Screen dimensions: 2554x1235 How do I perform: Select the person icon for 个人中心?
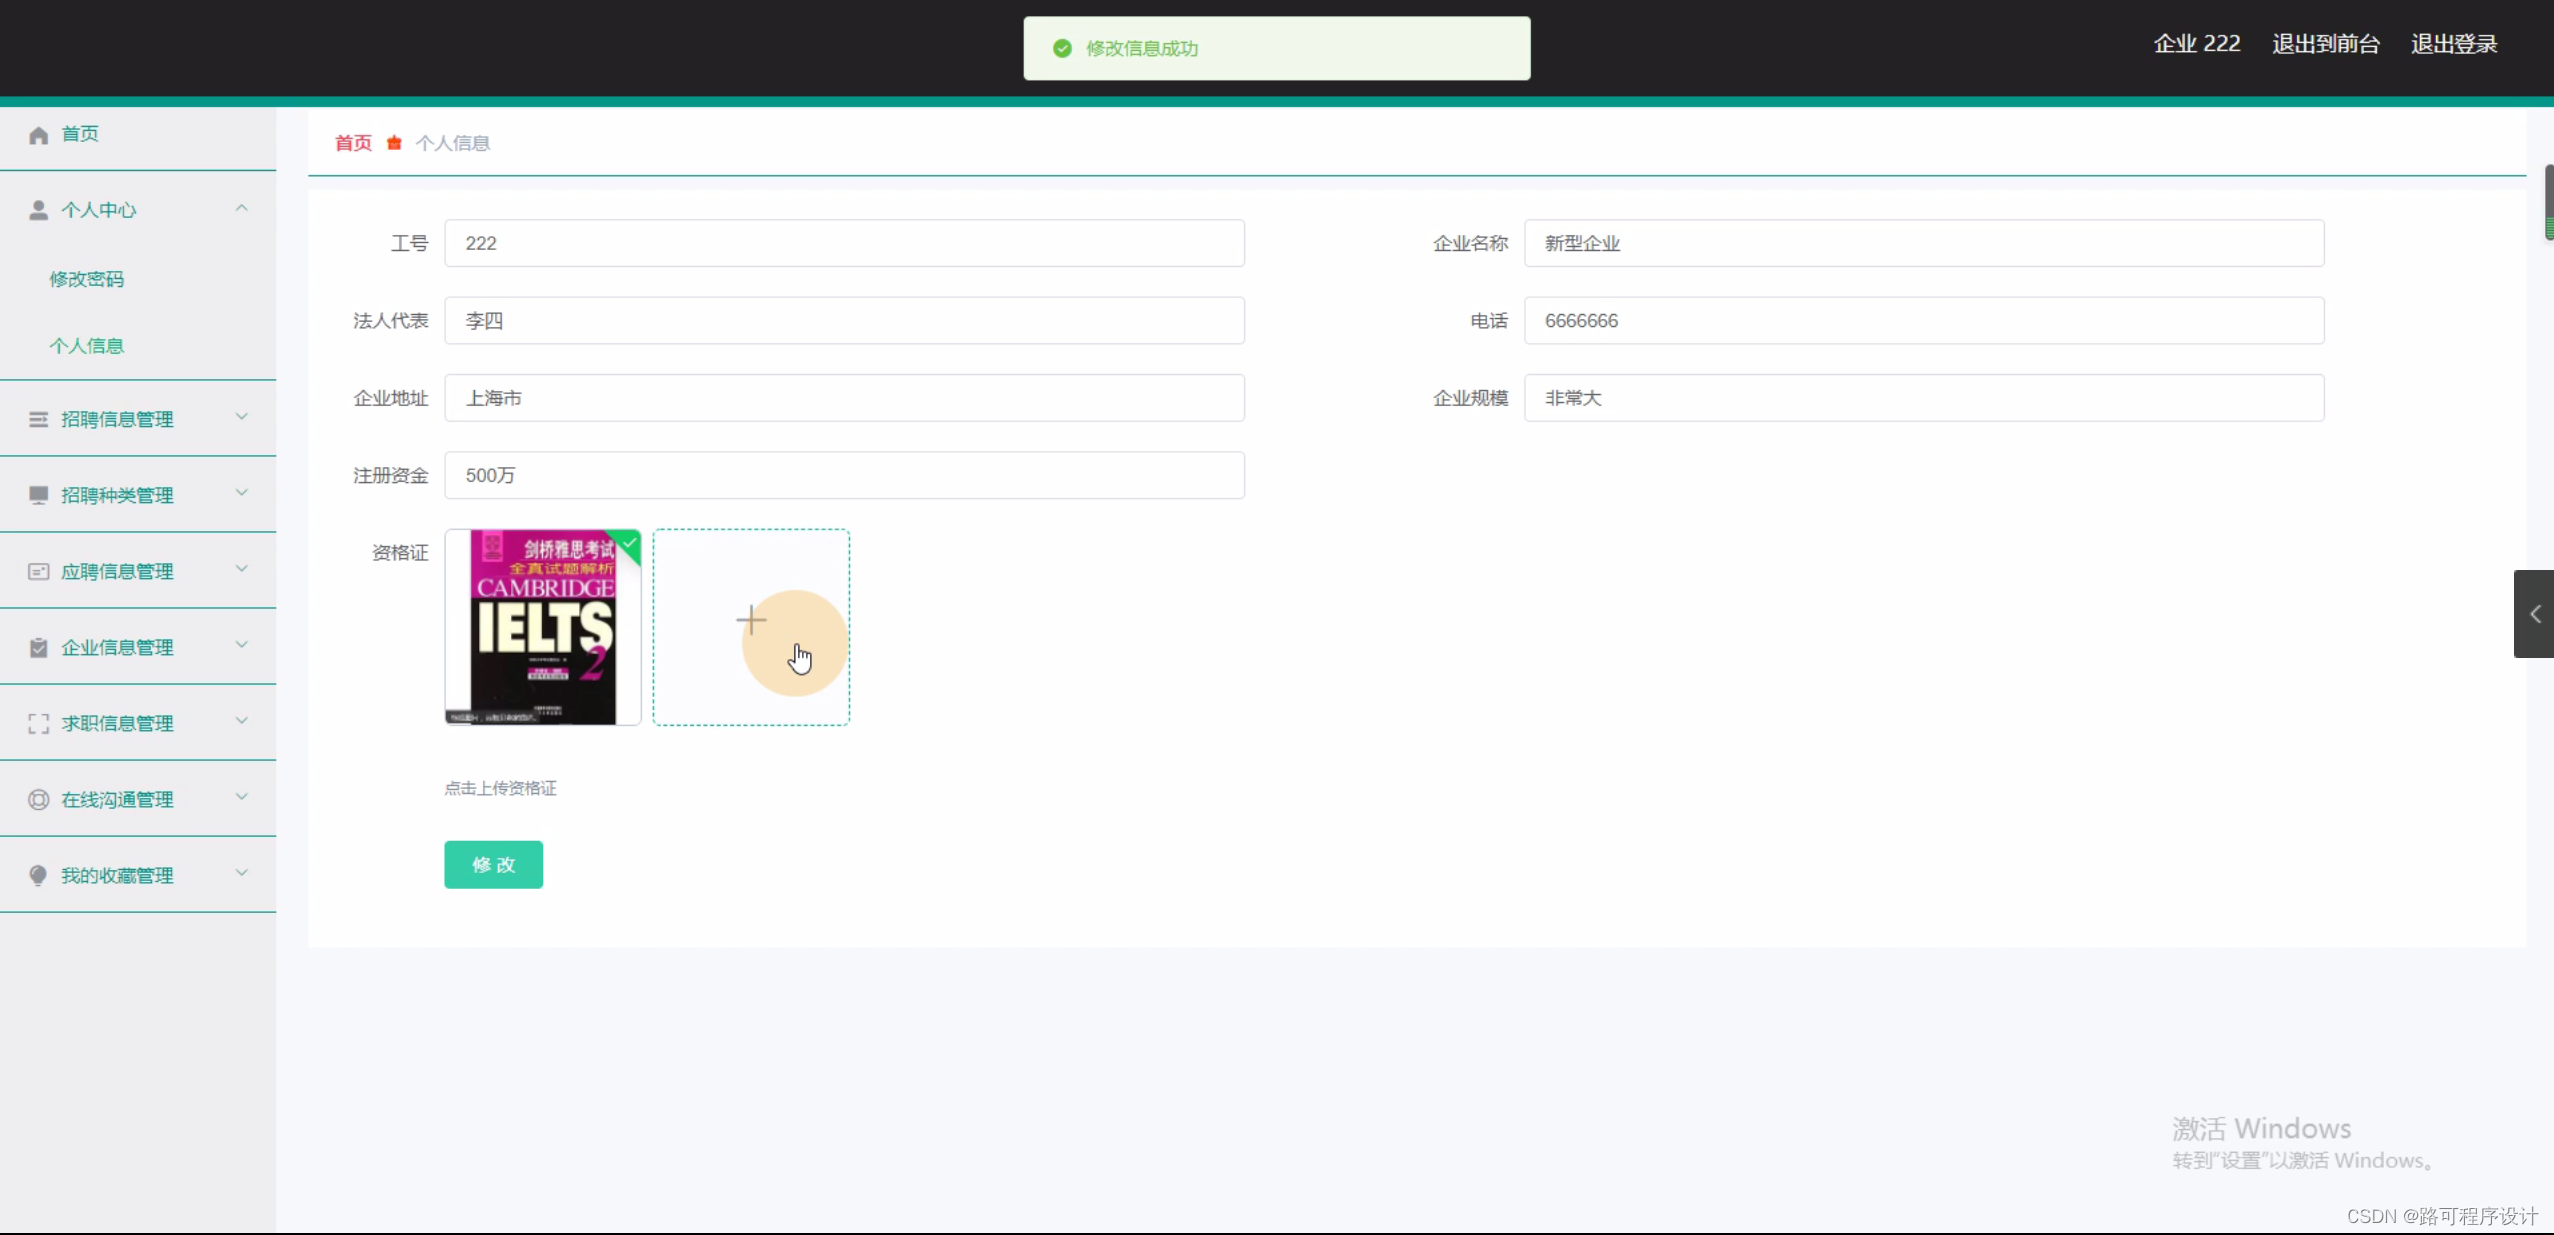pyautogui.click(x=38, y=209)
